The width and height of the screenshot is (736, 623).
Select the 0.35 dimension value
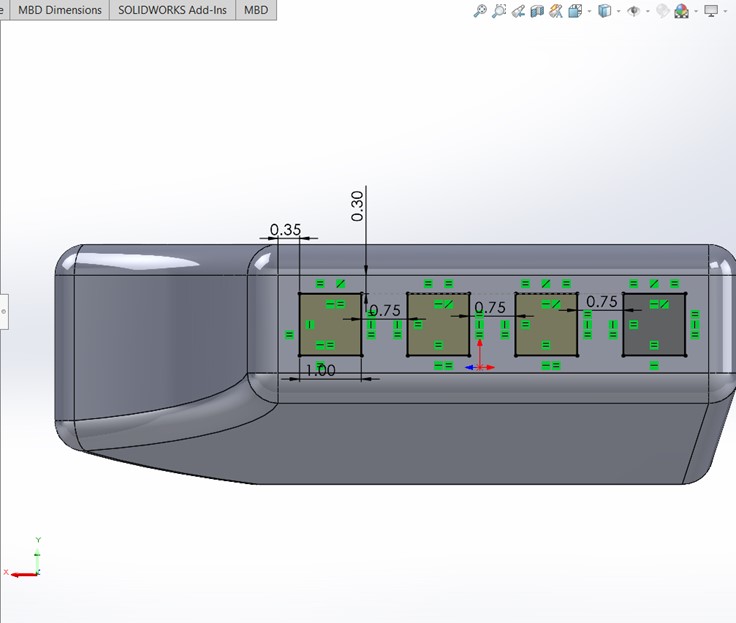(285, 230)
